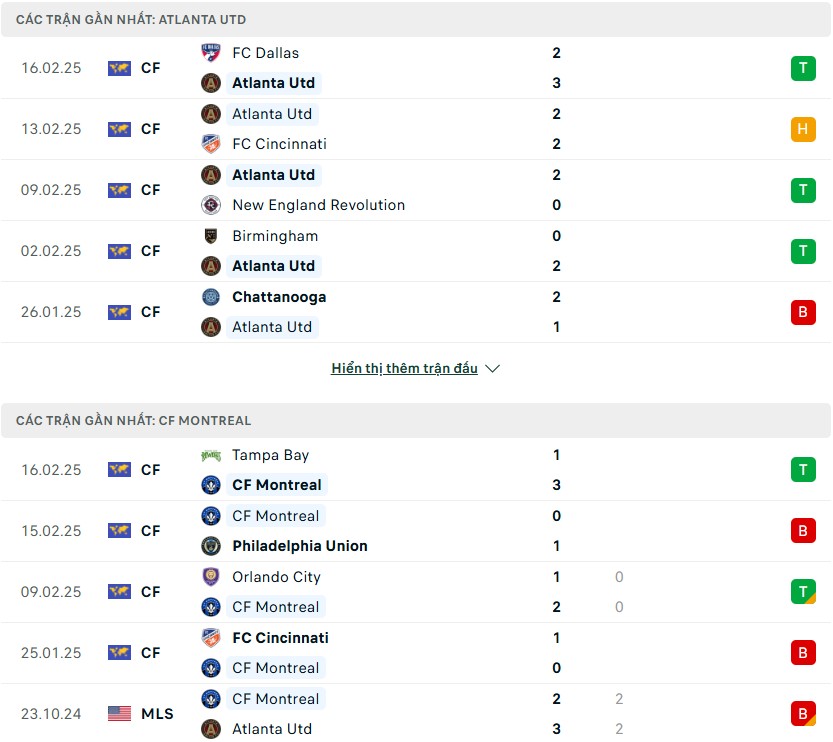Select the Atlanta Utd name in 09.02.25 match
This screenshot has height=742, width=833.
click(x=274, y=175)
